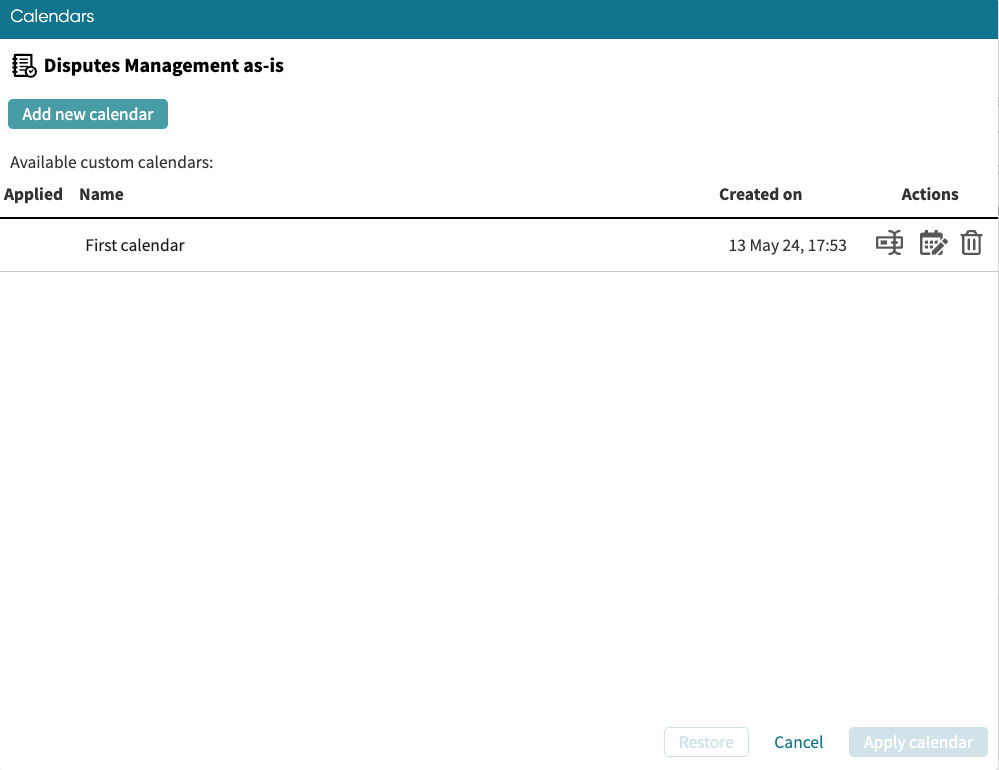Select the rename action icon for First calendar
This screenshot has height=770, width=999.
890,243
